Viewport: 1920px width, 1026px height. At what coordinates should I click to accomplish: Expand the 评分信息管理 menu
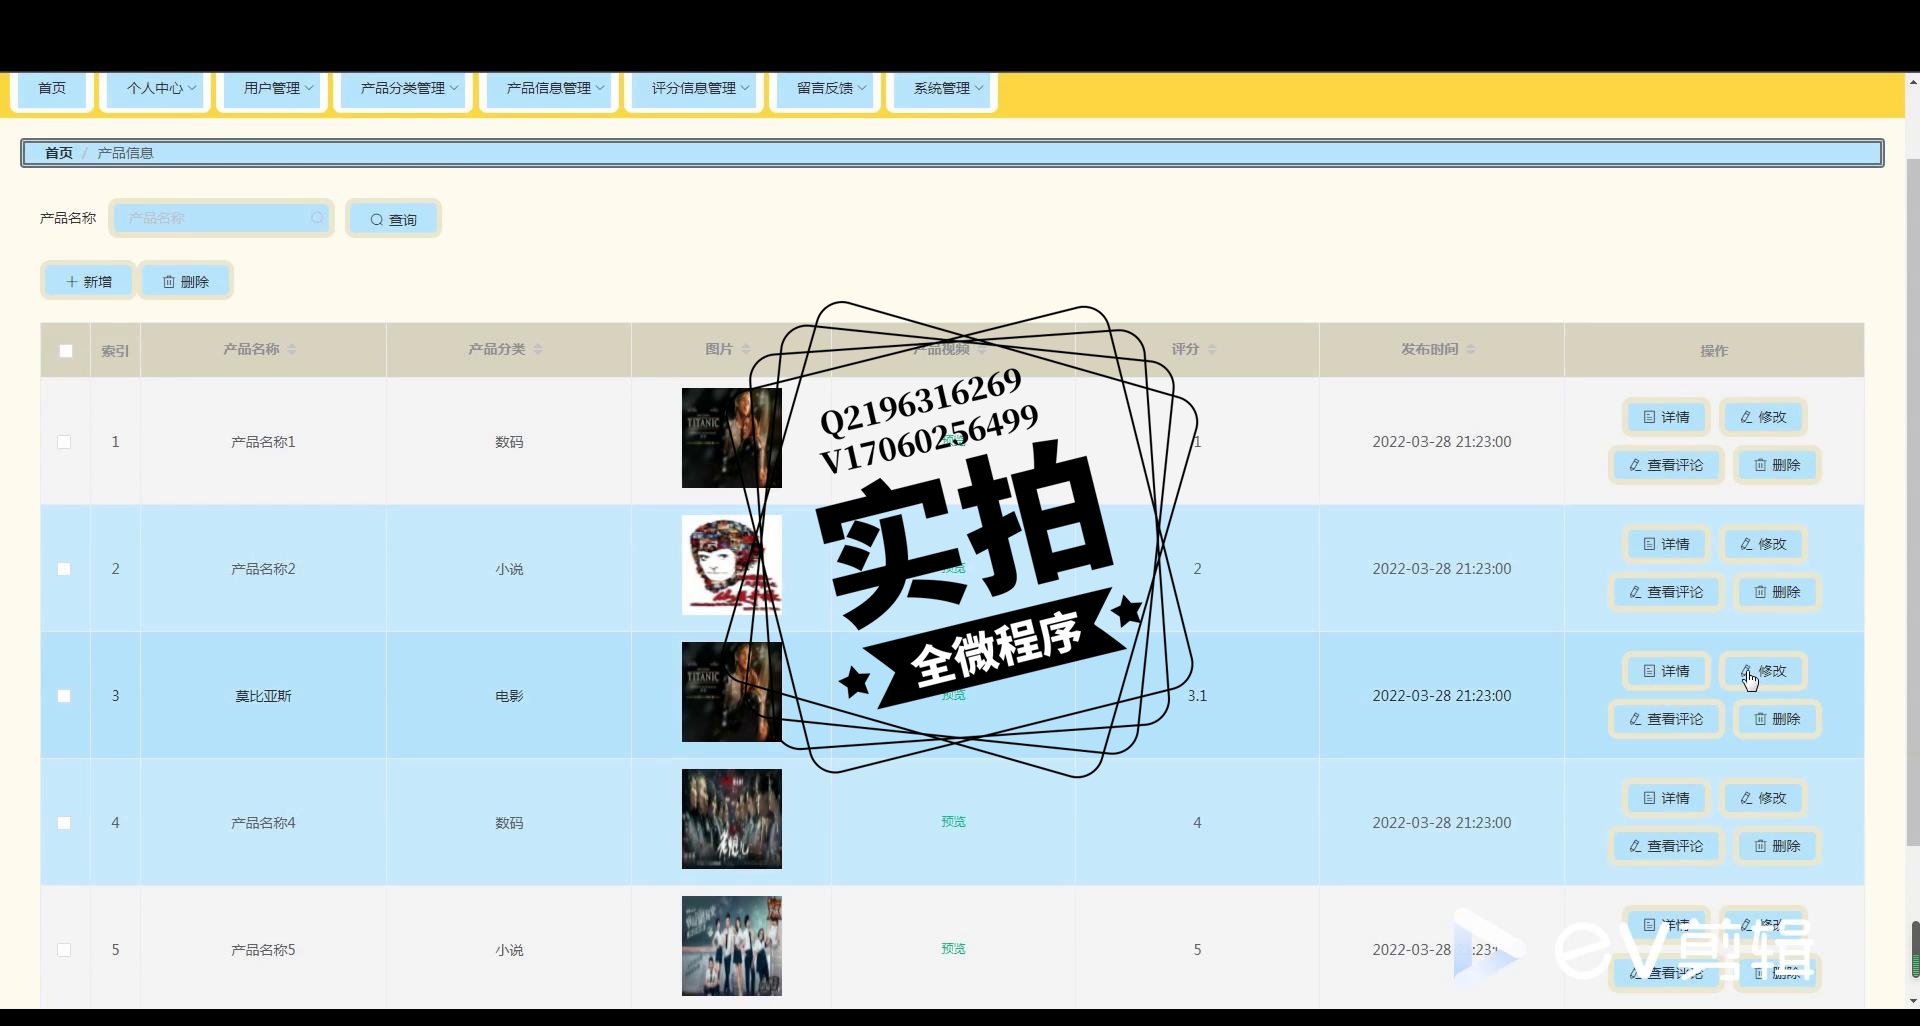tap(694, 88)
